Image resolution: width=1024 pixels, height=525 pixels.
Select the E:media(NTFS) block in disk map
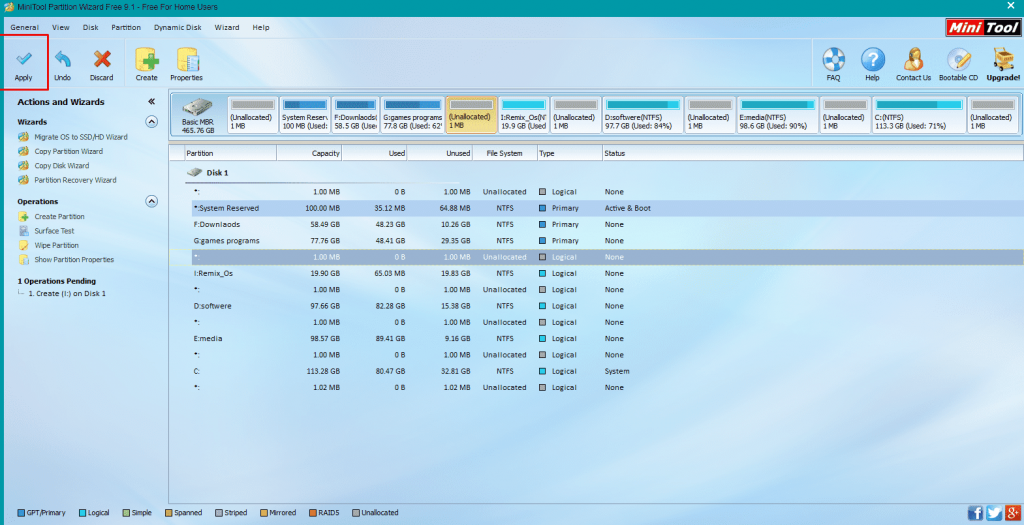point(778,115)
